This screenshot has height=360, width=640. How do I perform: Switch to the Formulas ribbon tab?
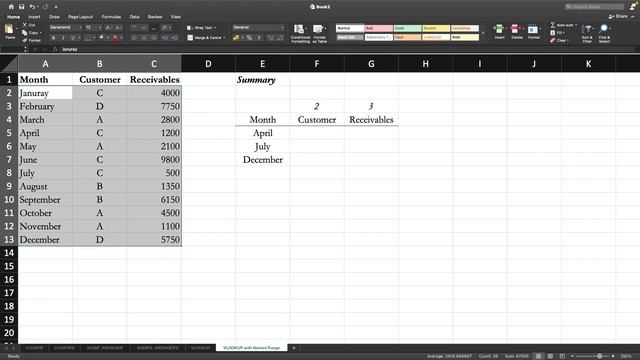point(111,17)
